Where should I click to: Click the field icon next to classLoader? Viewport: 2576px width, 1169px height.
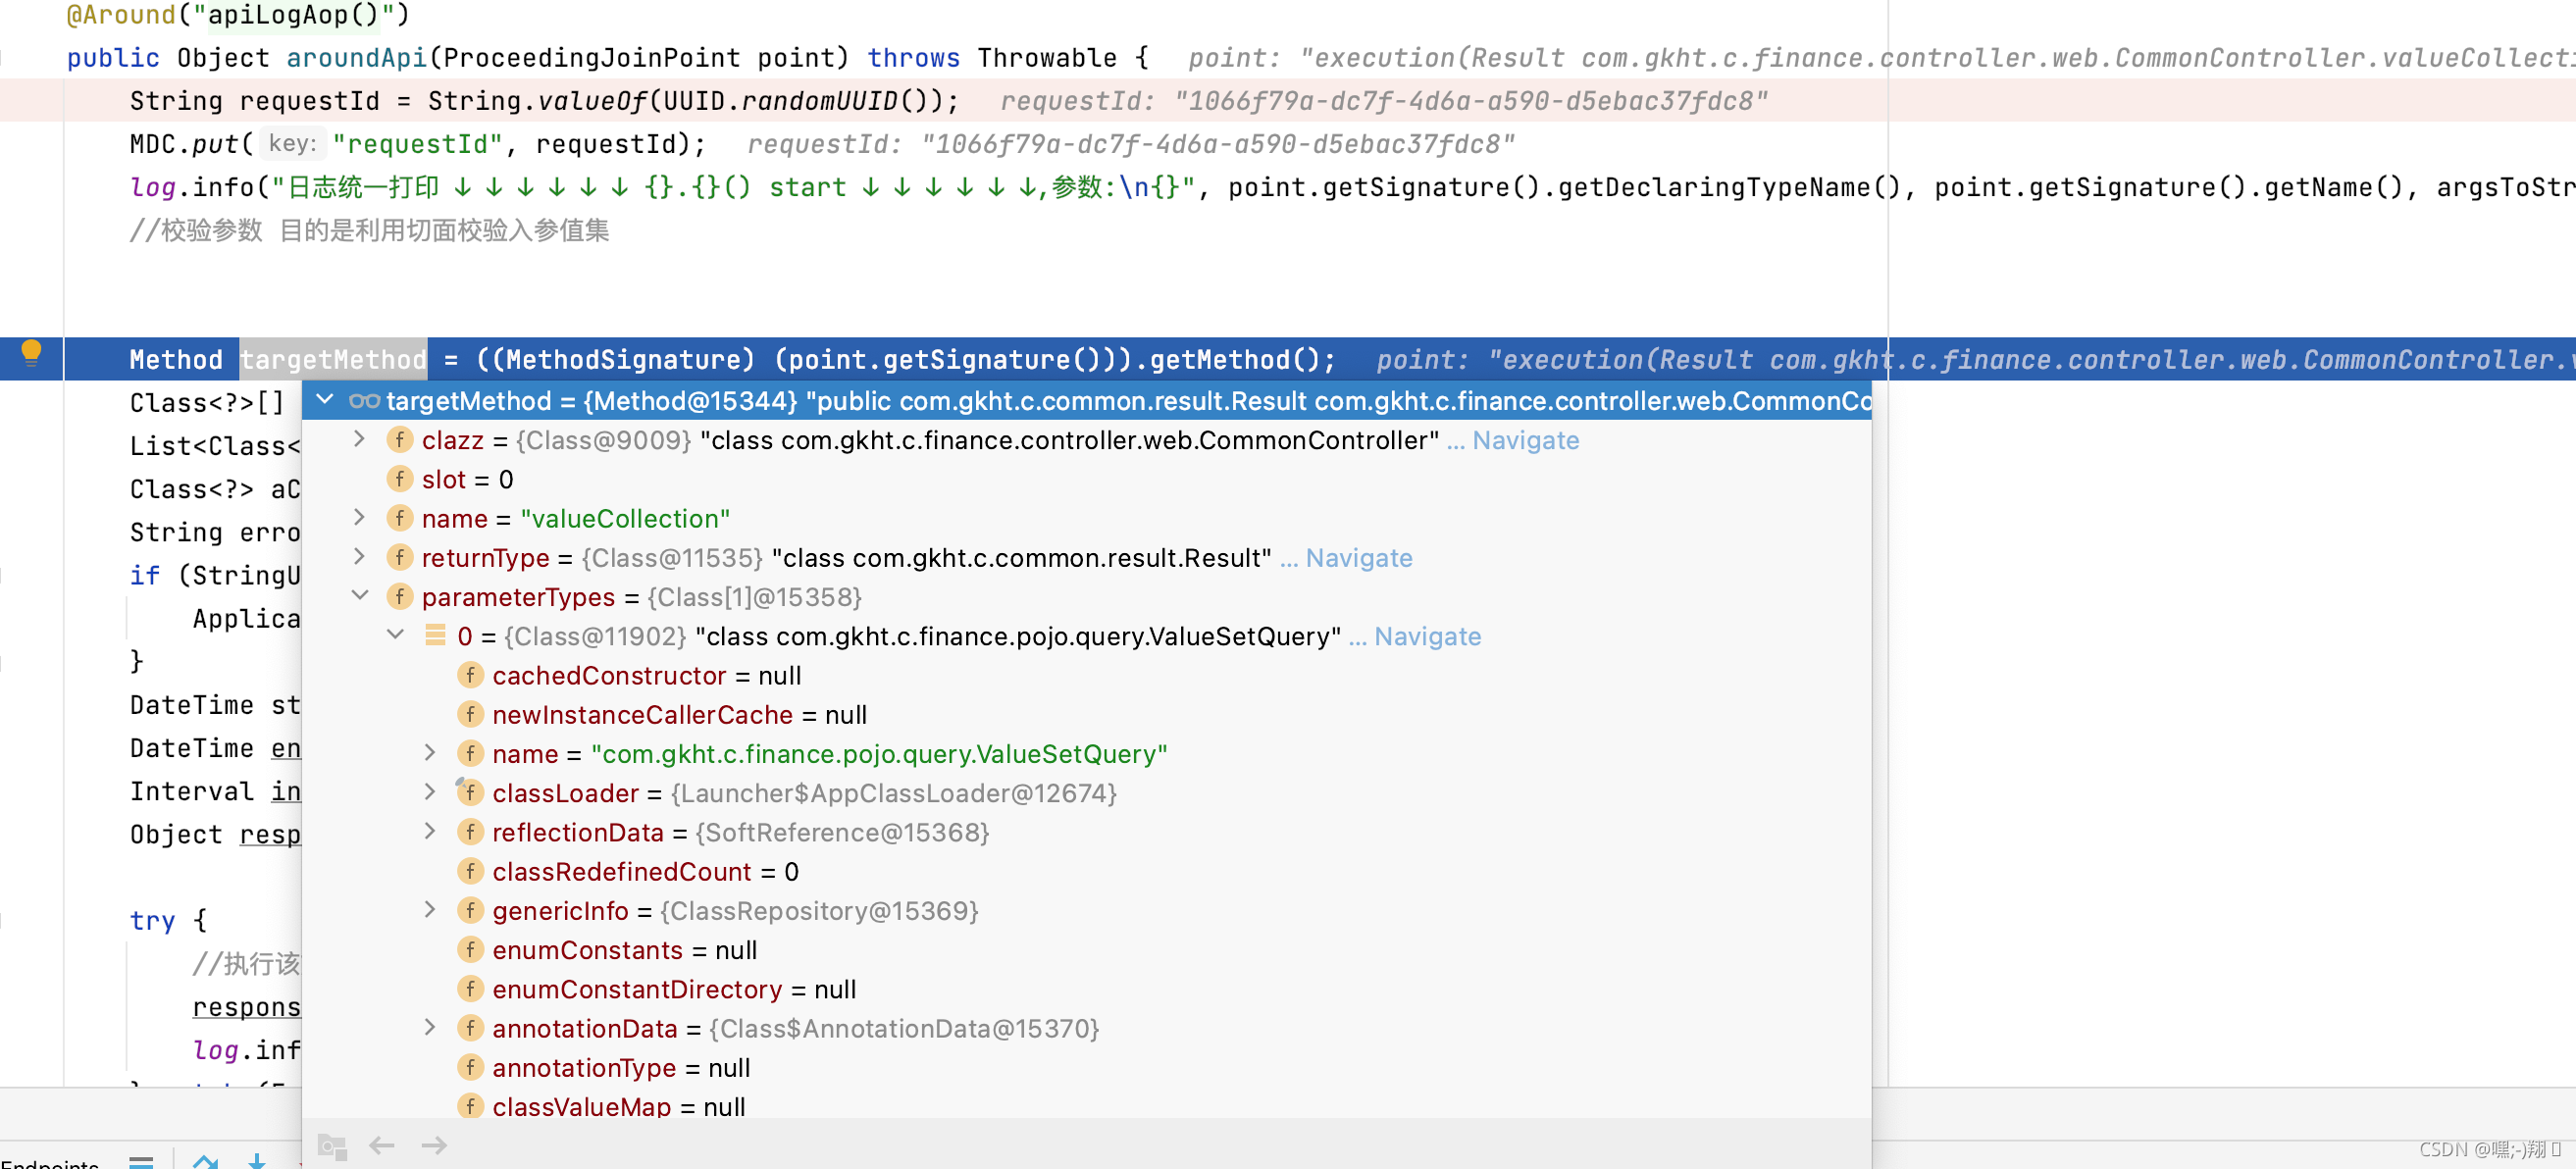tap(470, 792)
